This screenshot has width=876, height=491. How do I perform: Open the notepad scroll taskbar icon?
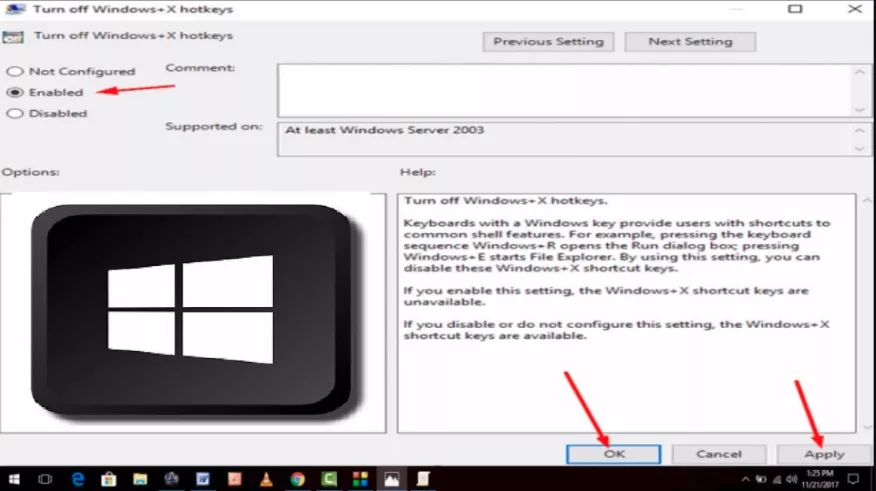[423, 479]
